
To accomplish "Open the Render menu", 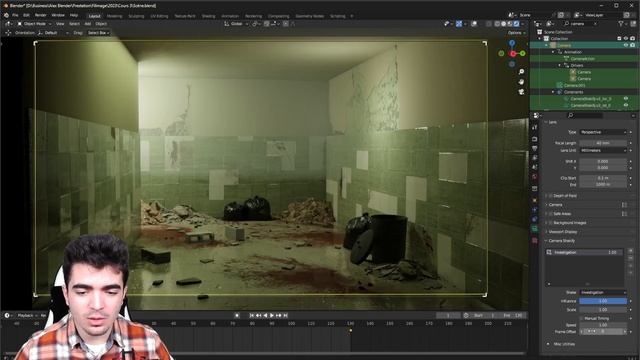I will coord(40,15).
